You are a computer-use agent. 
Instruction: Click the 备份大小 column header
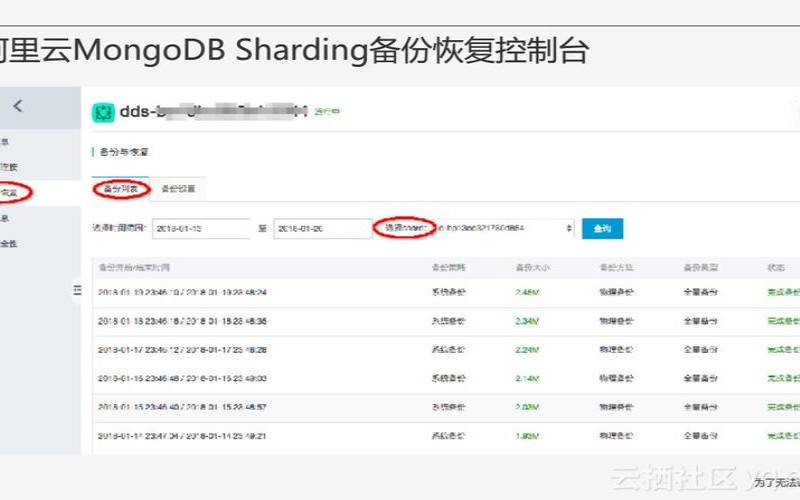point(532,267)
